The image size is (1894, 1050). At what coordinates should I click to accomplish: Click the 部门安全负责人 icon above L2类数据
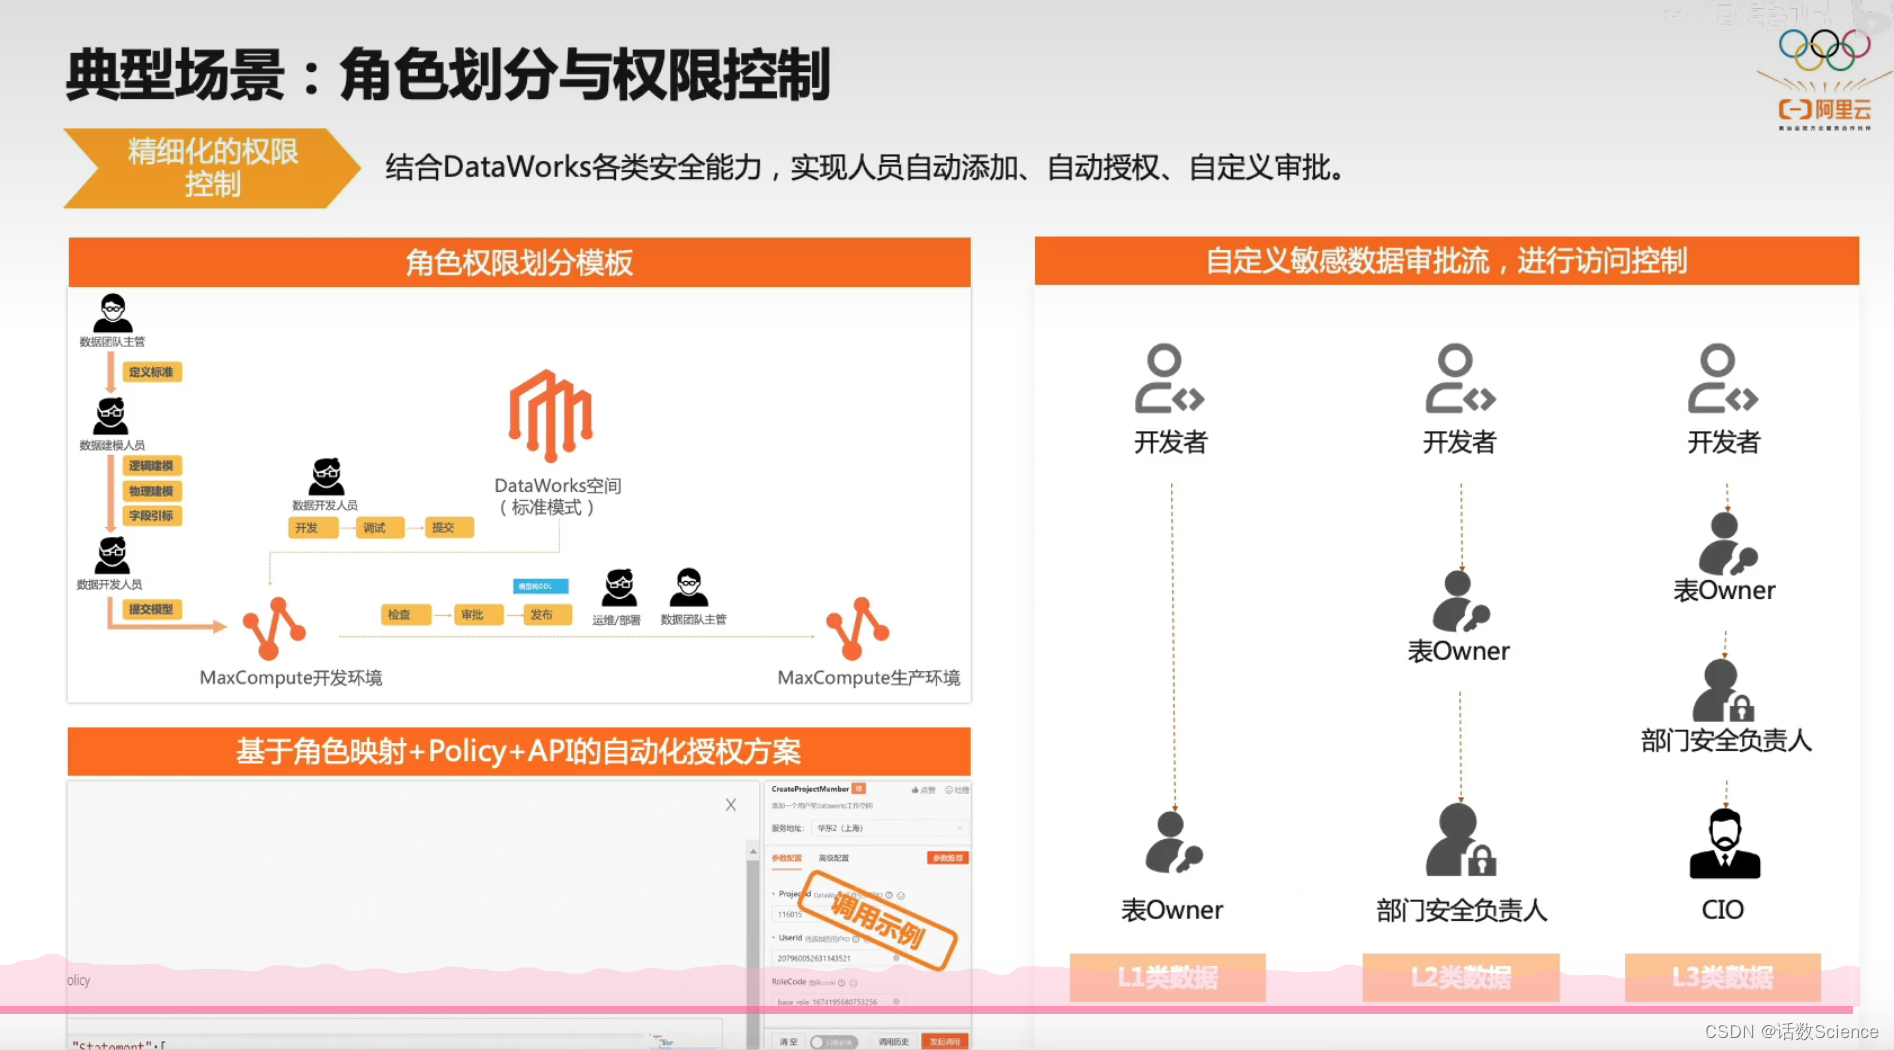[1461, 839]
